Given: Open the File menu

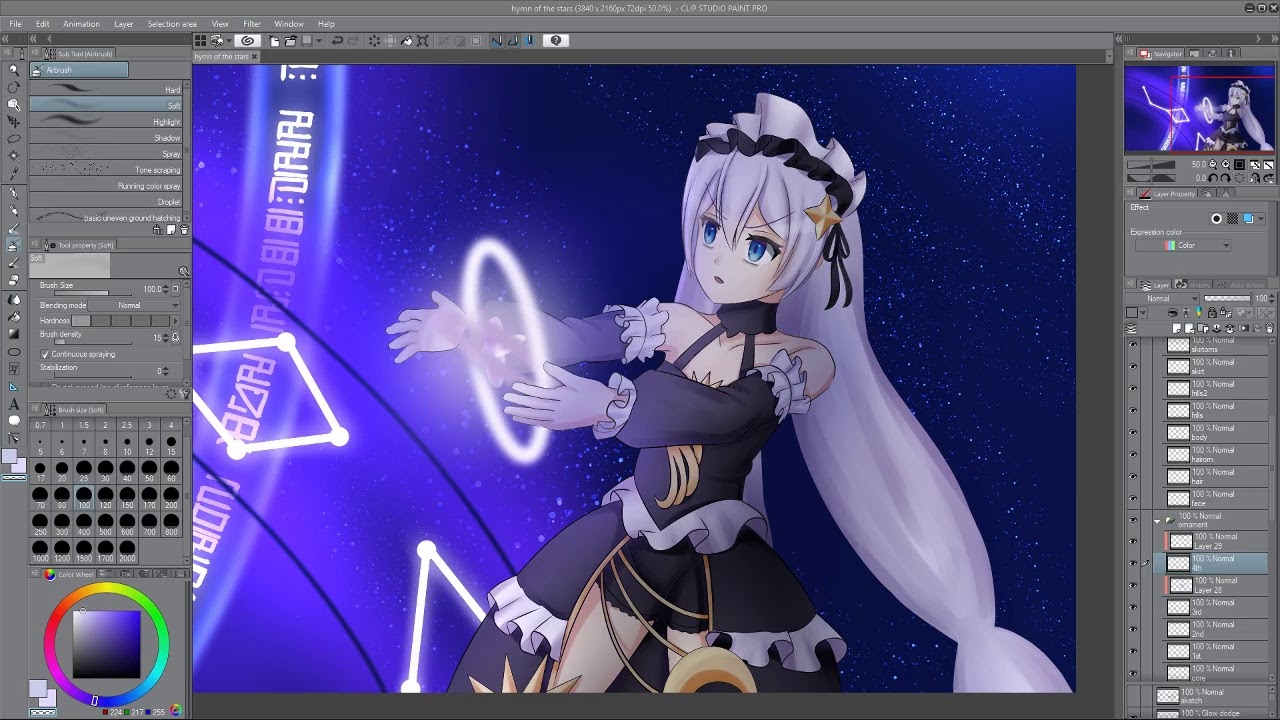Looking at the screenshot, I should coord(15,24).
